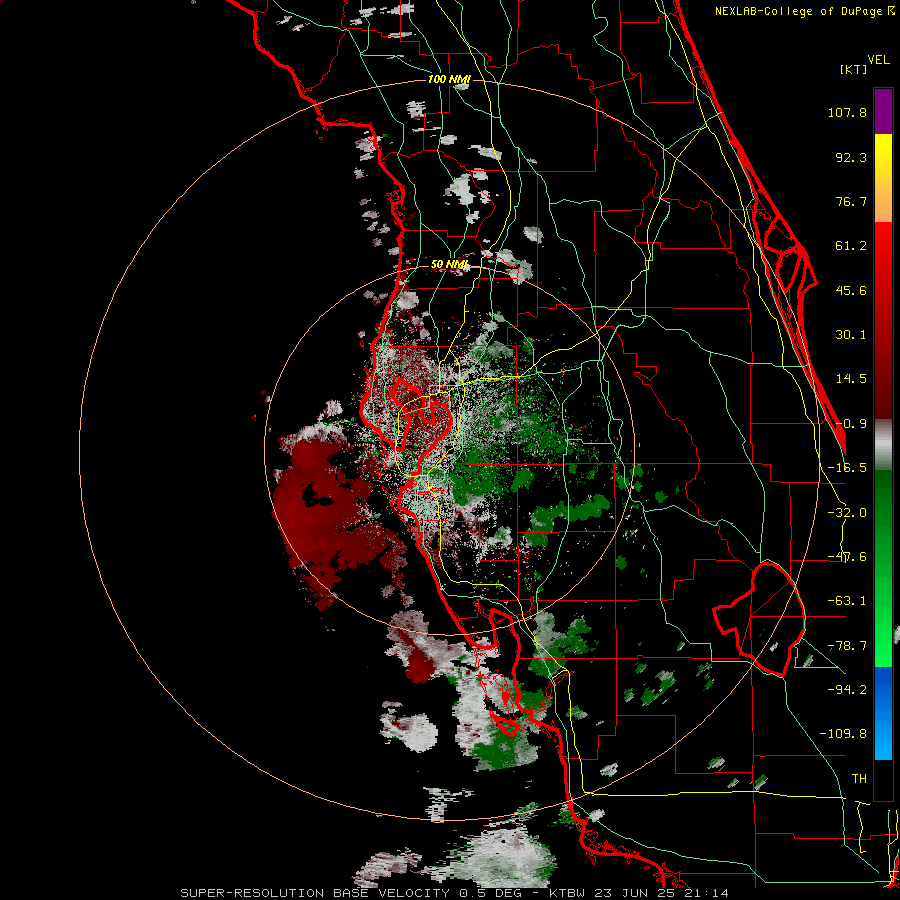Click the 50 NMI range ring label
Viewport: 900px width, 900px height.
coord(449,265)
